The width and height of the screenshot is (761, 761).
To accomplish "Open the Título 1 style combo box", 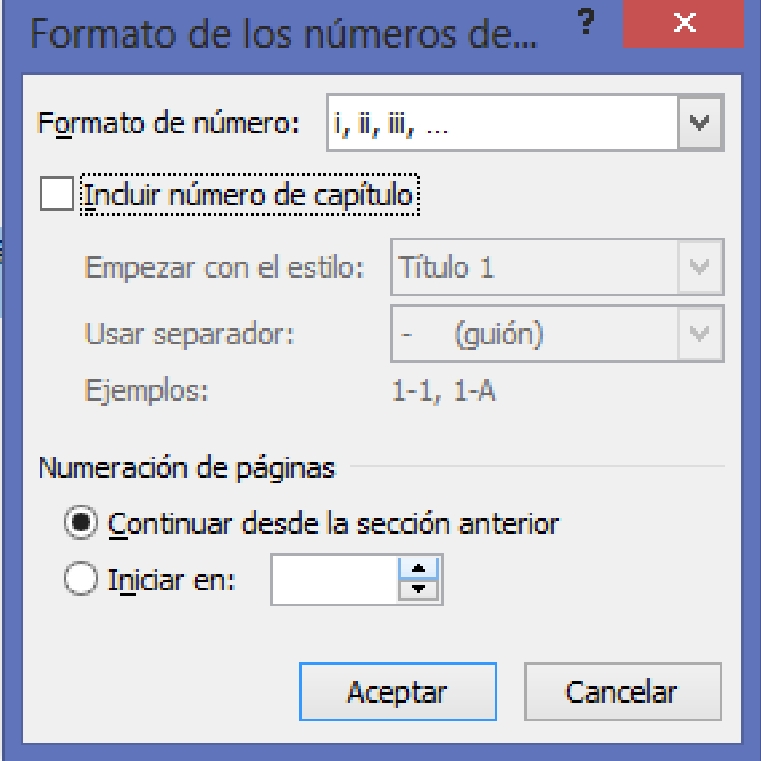I will [557, 267].
